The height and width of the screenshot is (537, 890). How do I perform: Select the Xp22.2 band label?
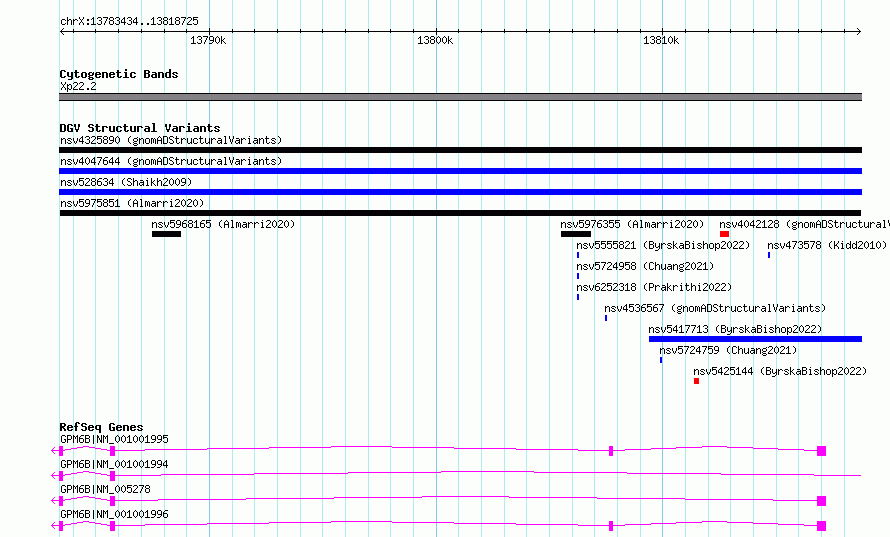(x=78, y=86)
